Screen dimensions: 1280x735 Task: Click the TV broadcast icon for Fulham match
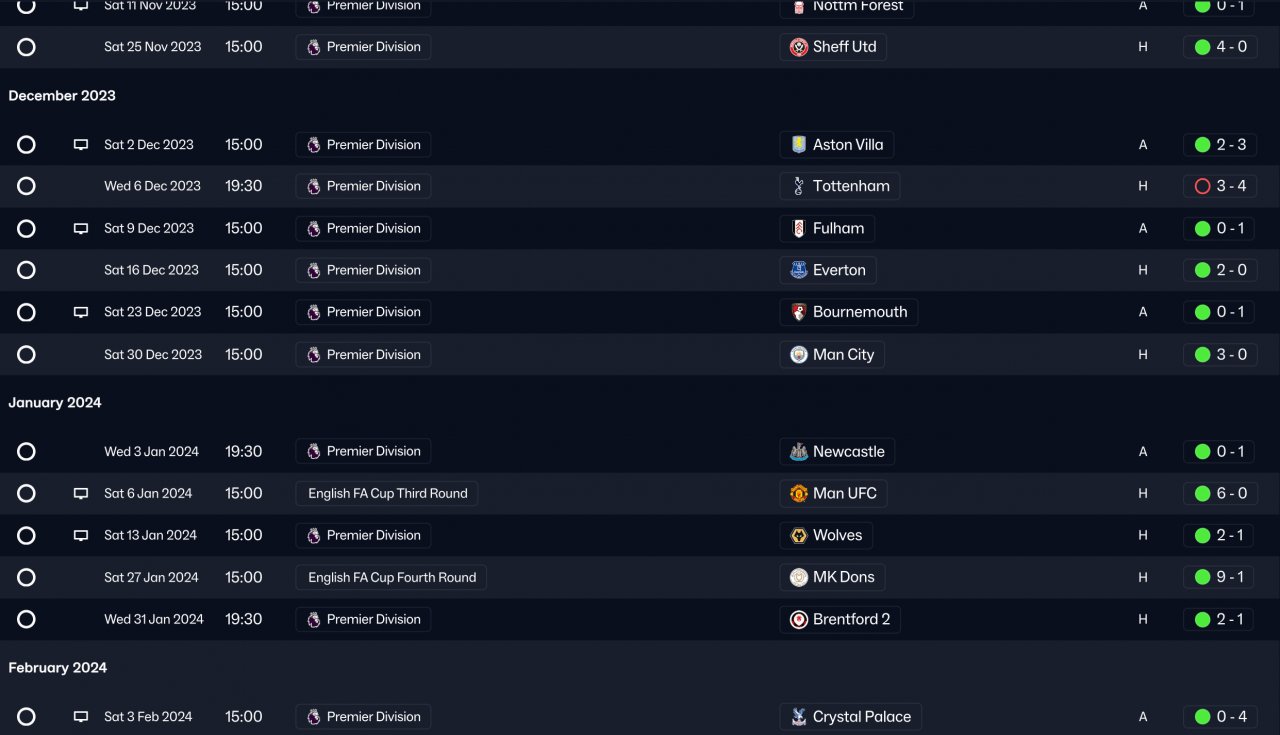(81, 229)
